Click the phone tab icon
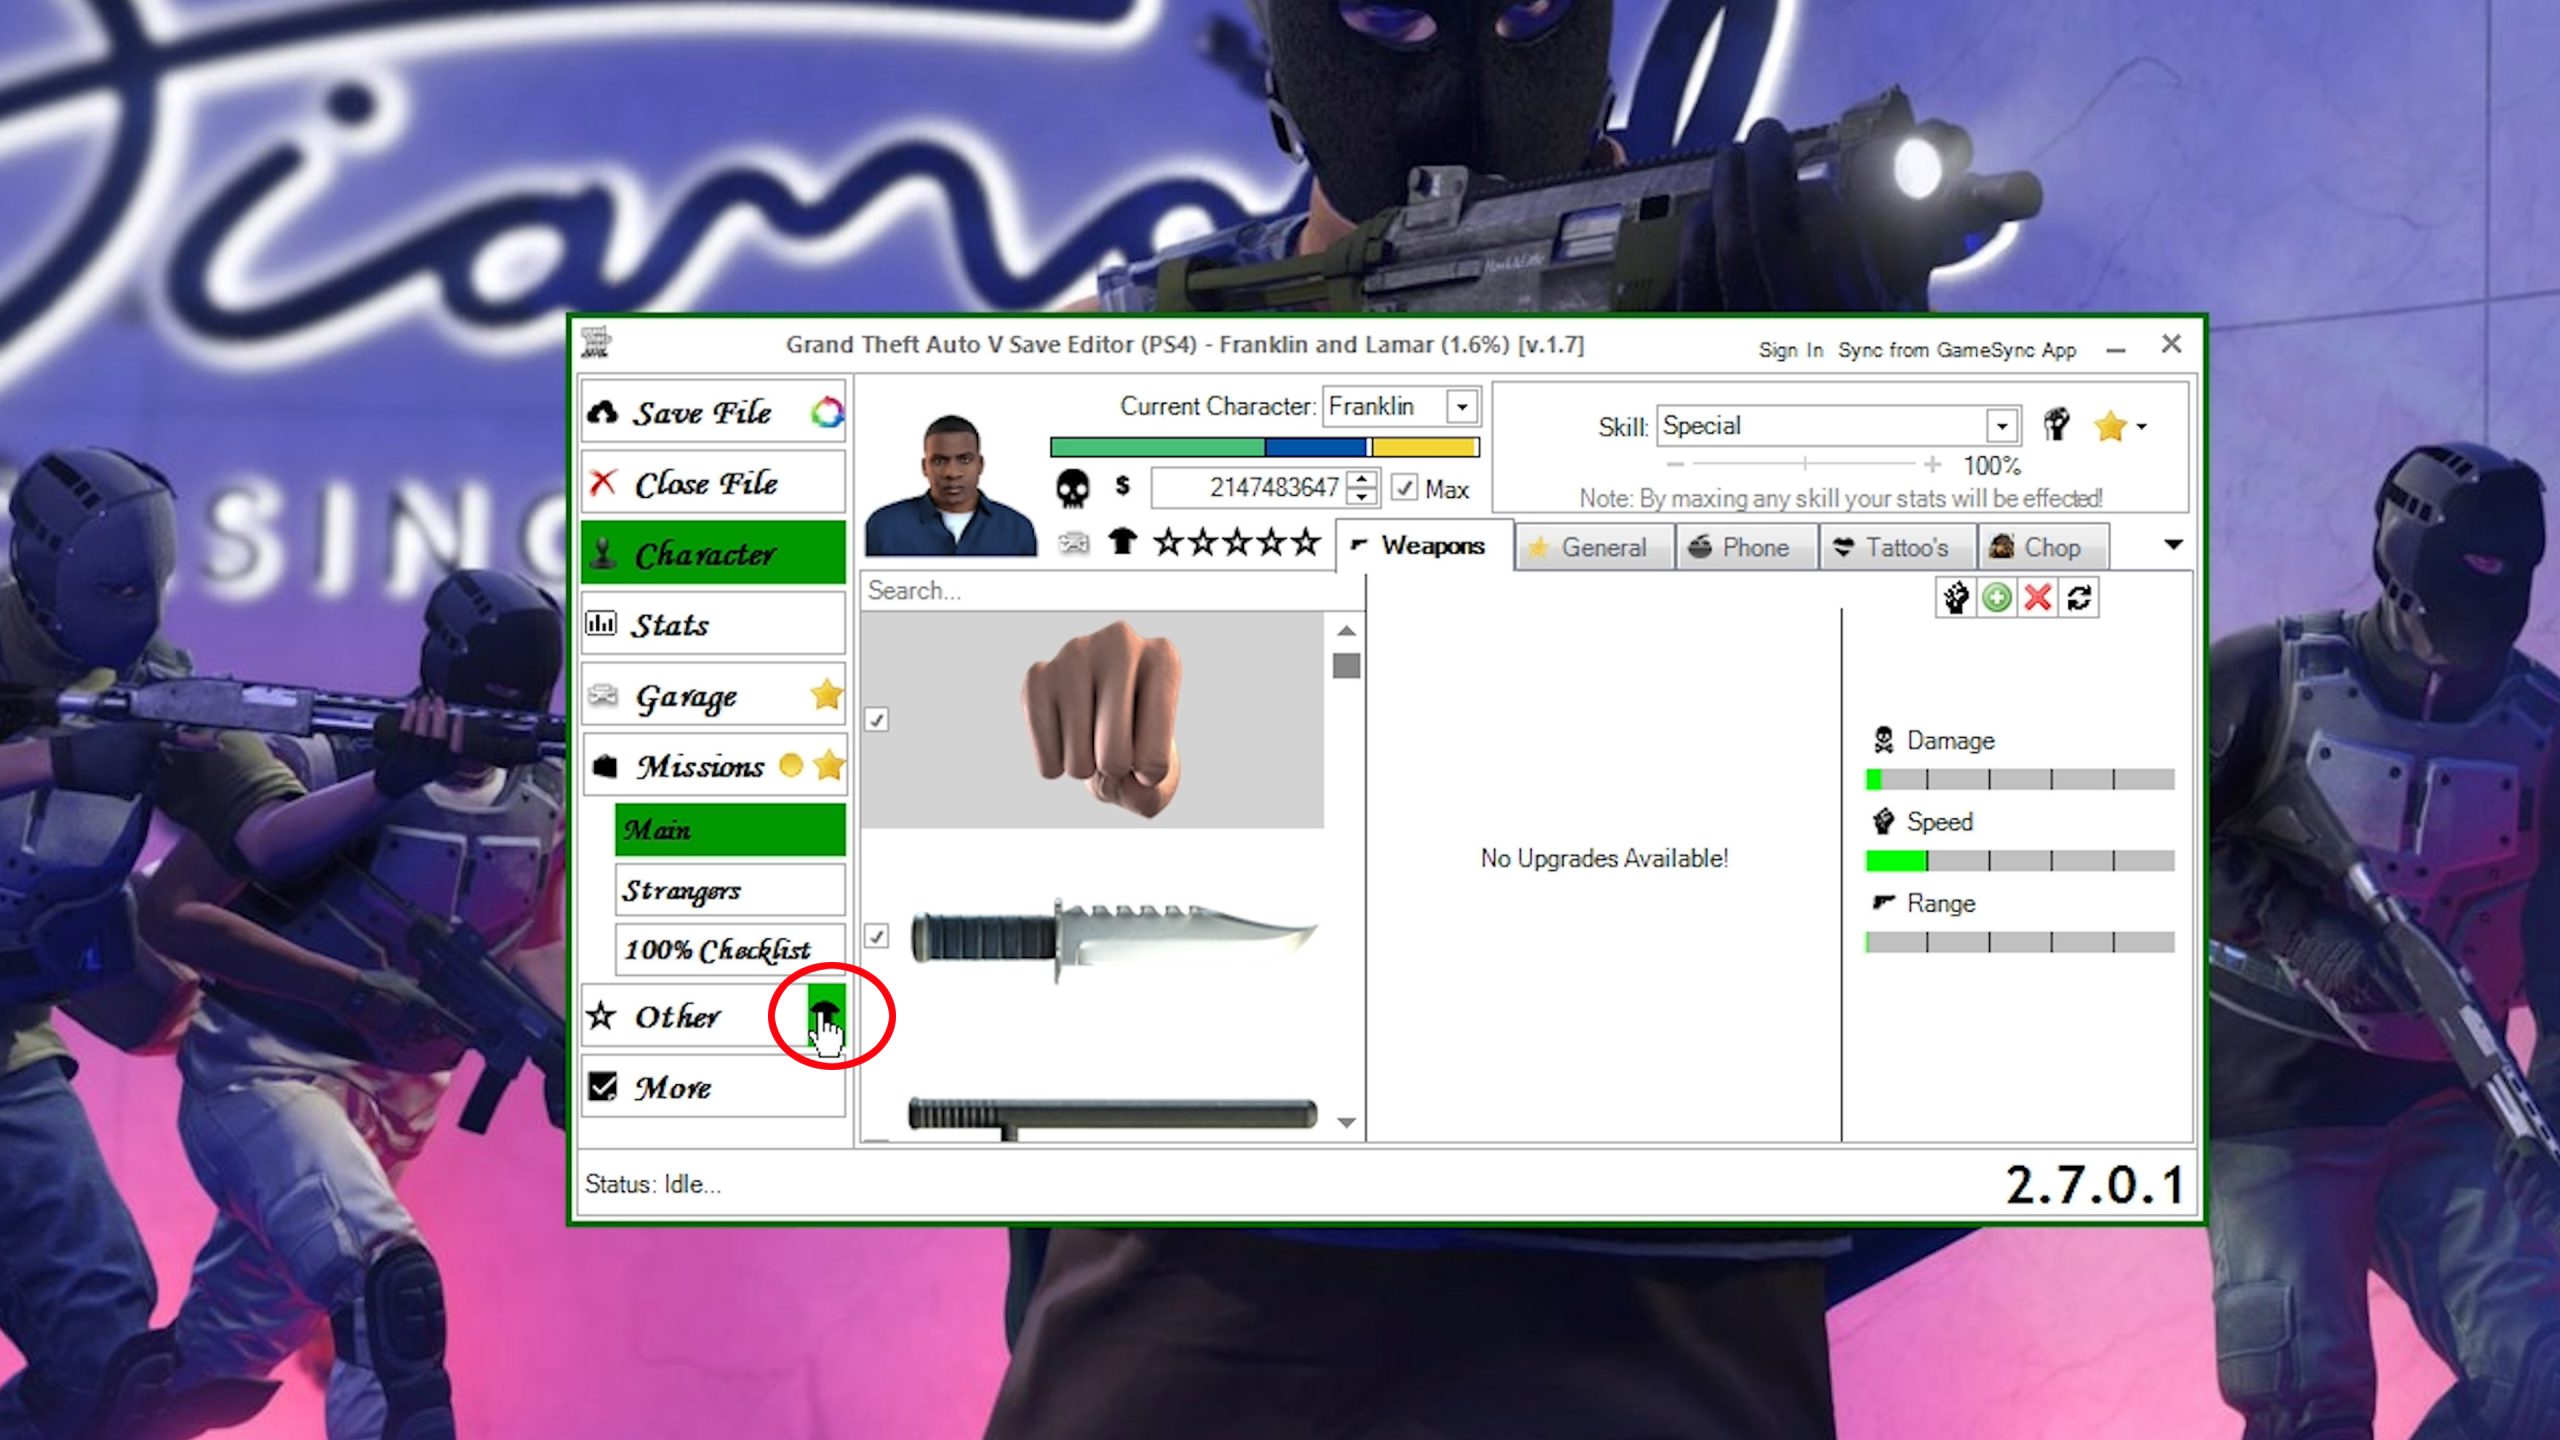 coord(1695,547)
